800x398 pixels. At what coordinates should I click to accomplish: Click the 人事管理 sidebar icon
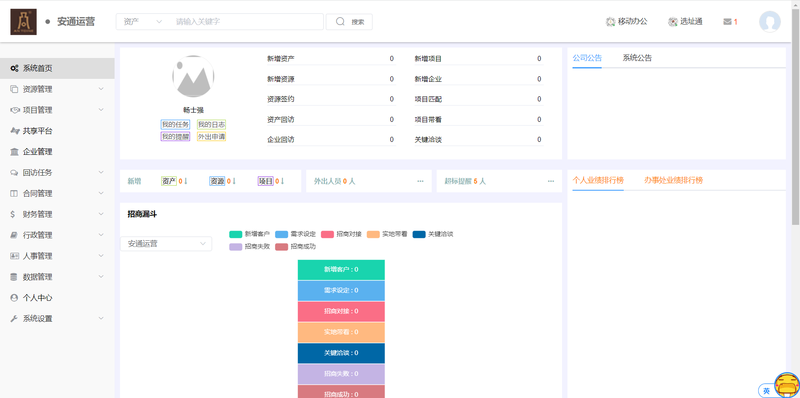[x=14, y=256]
